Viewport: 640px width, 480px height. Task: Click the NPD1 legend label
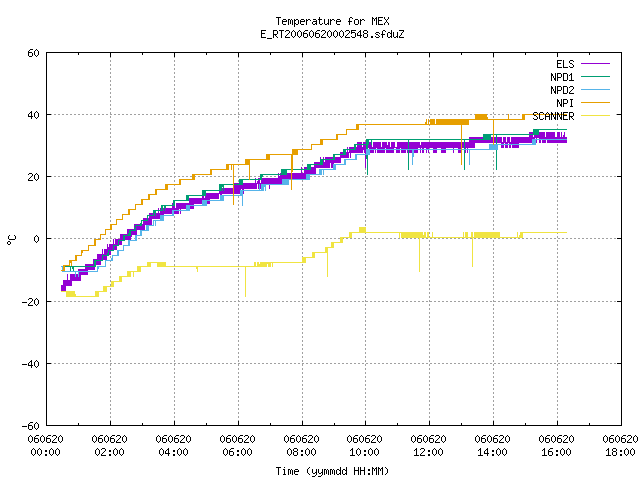pyautogui.click(x=562, y=77)
